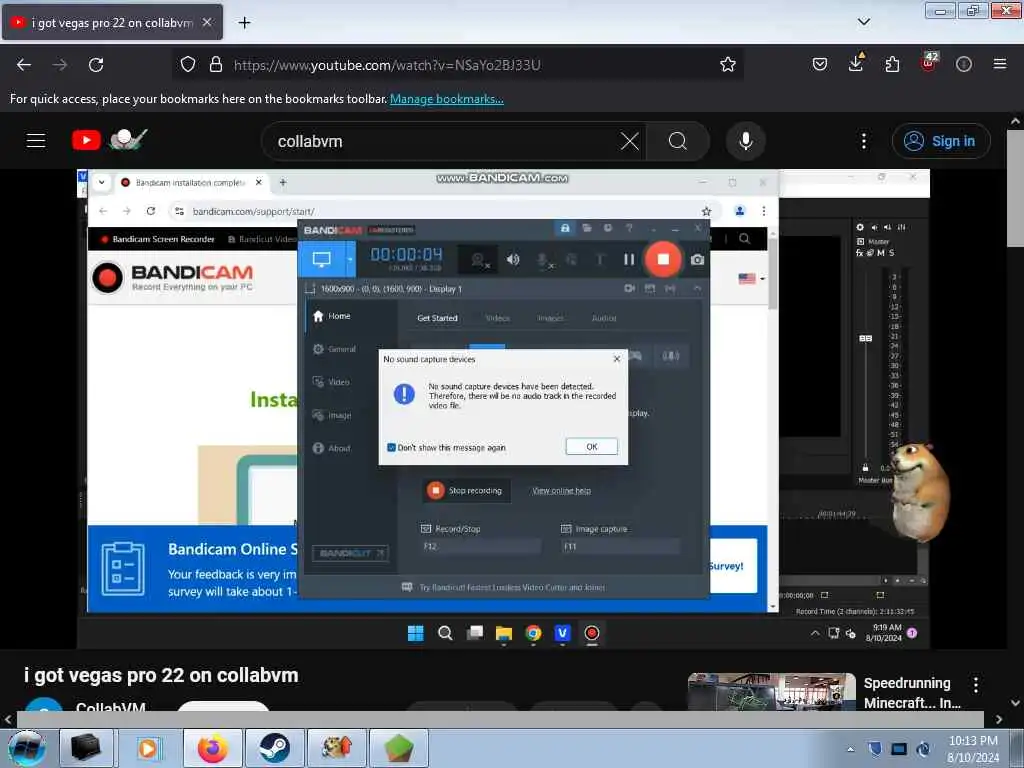This screenshot has height=768, width=1024.
Task: Show hidden system tray icons arrow
Action: pyautogui.click(x=850, y=749)
